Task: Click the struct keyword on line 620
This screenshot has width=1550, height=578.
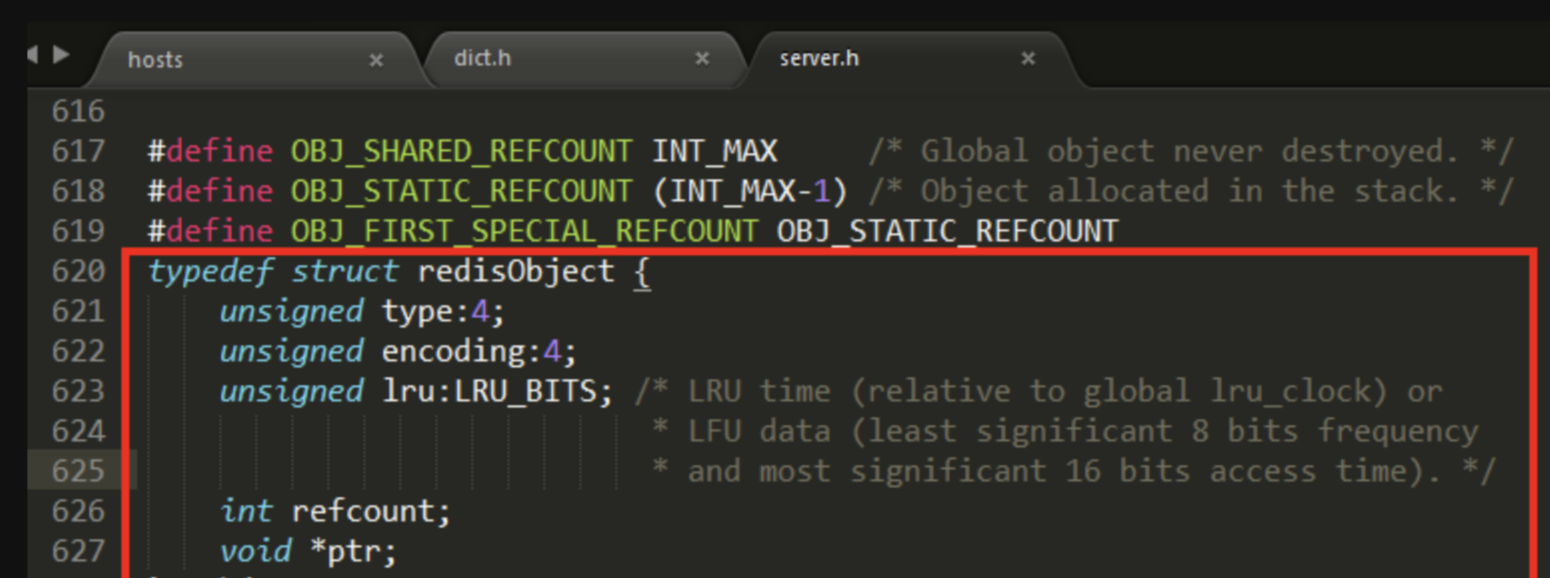Action: (x=345, y=271)
